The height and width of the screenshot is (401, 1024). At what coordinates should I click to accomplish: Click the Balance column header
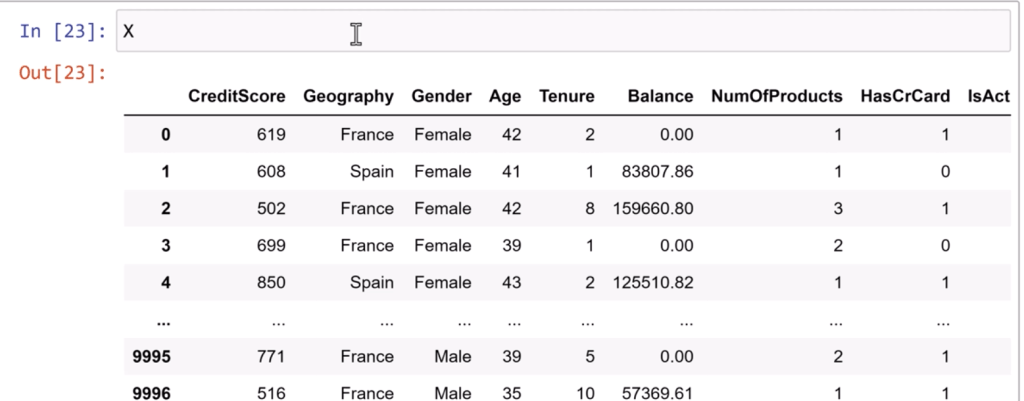click(x=660, y=97)
